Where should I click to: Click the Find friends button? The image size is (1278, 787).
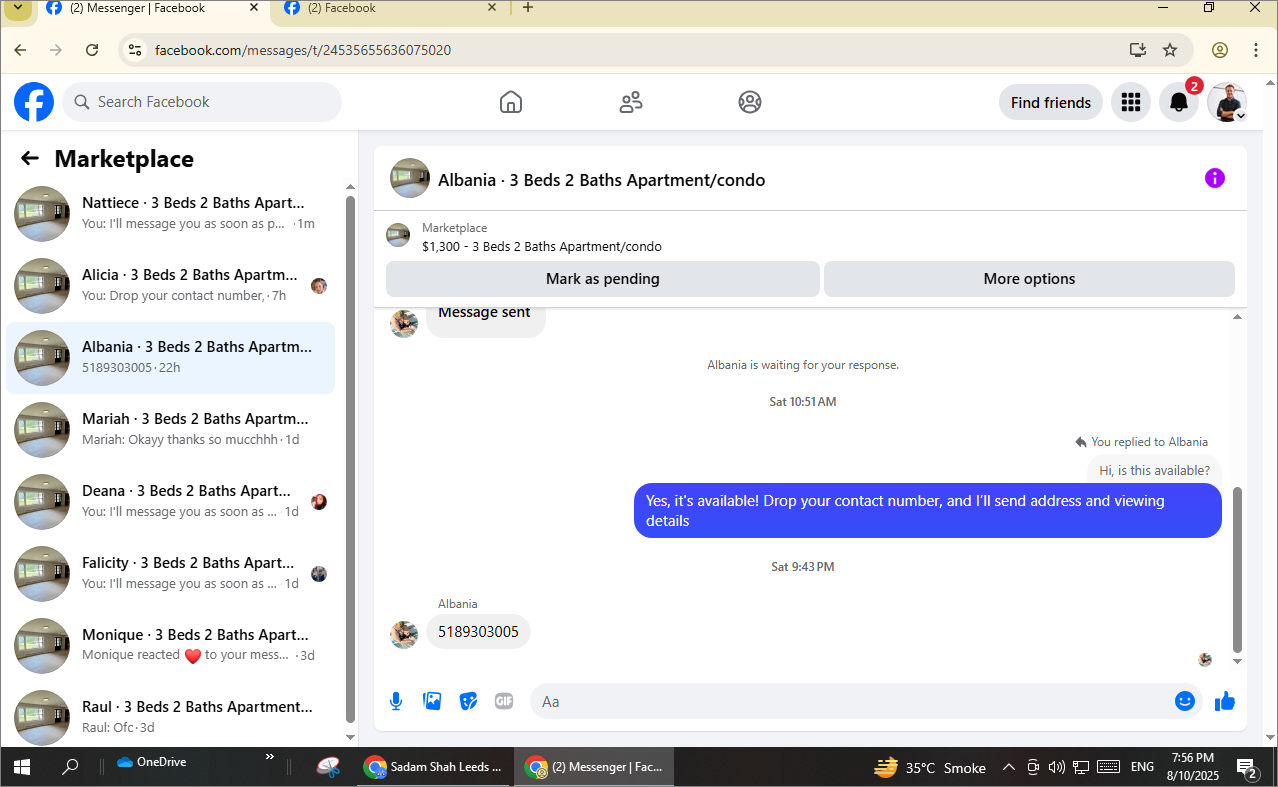[1051, 102]
